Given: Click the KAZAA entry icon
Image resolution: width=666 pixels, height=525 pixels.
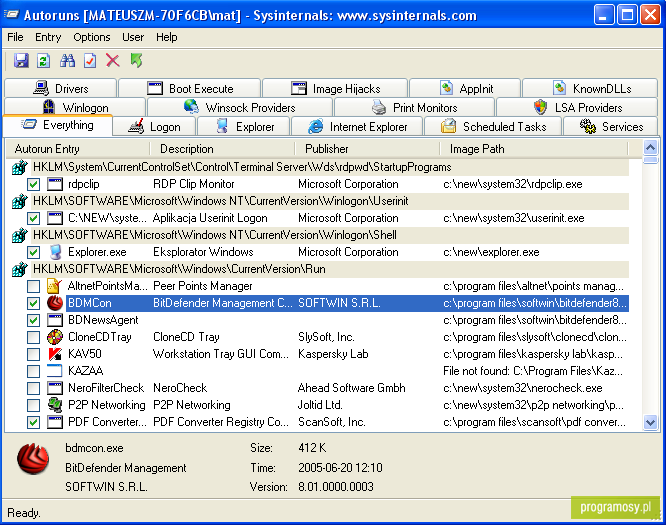Looking at the screenshot, I should click(x=55, y=371).
